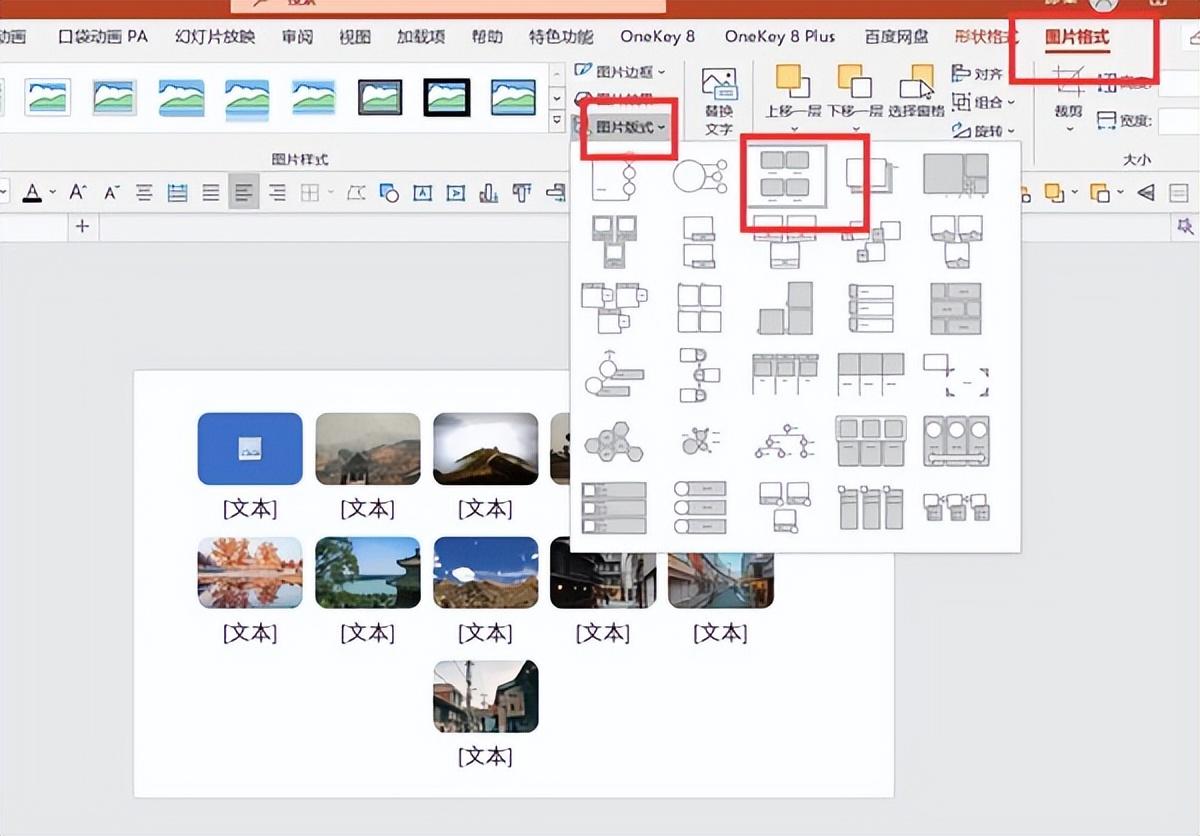This screenshot has width=1200, height=836.
Task: Open the 百度网盘 menu tab
Action: [x=896, y=37]
